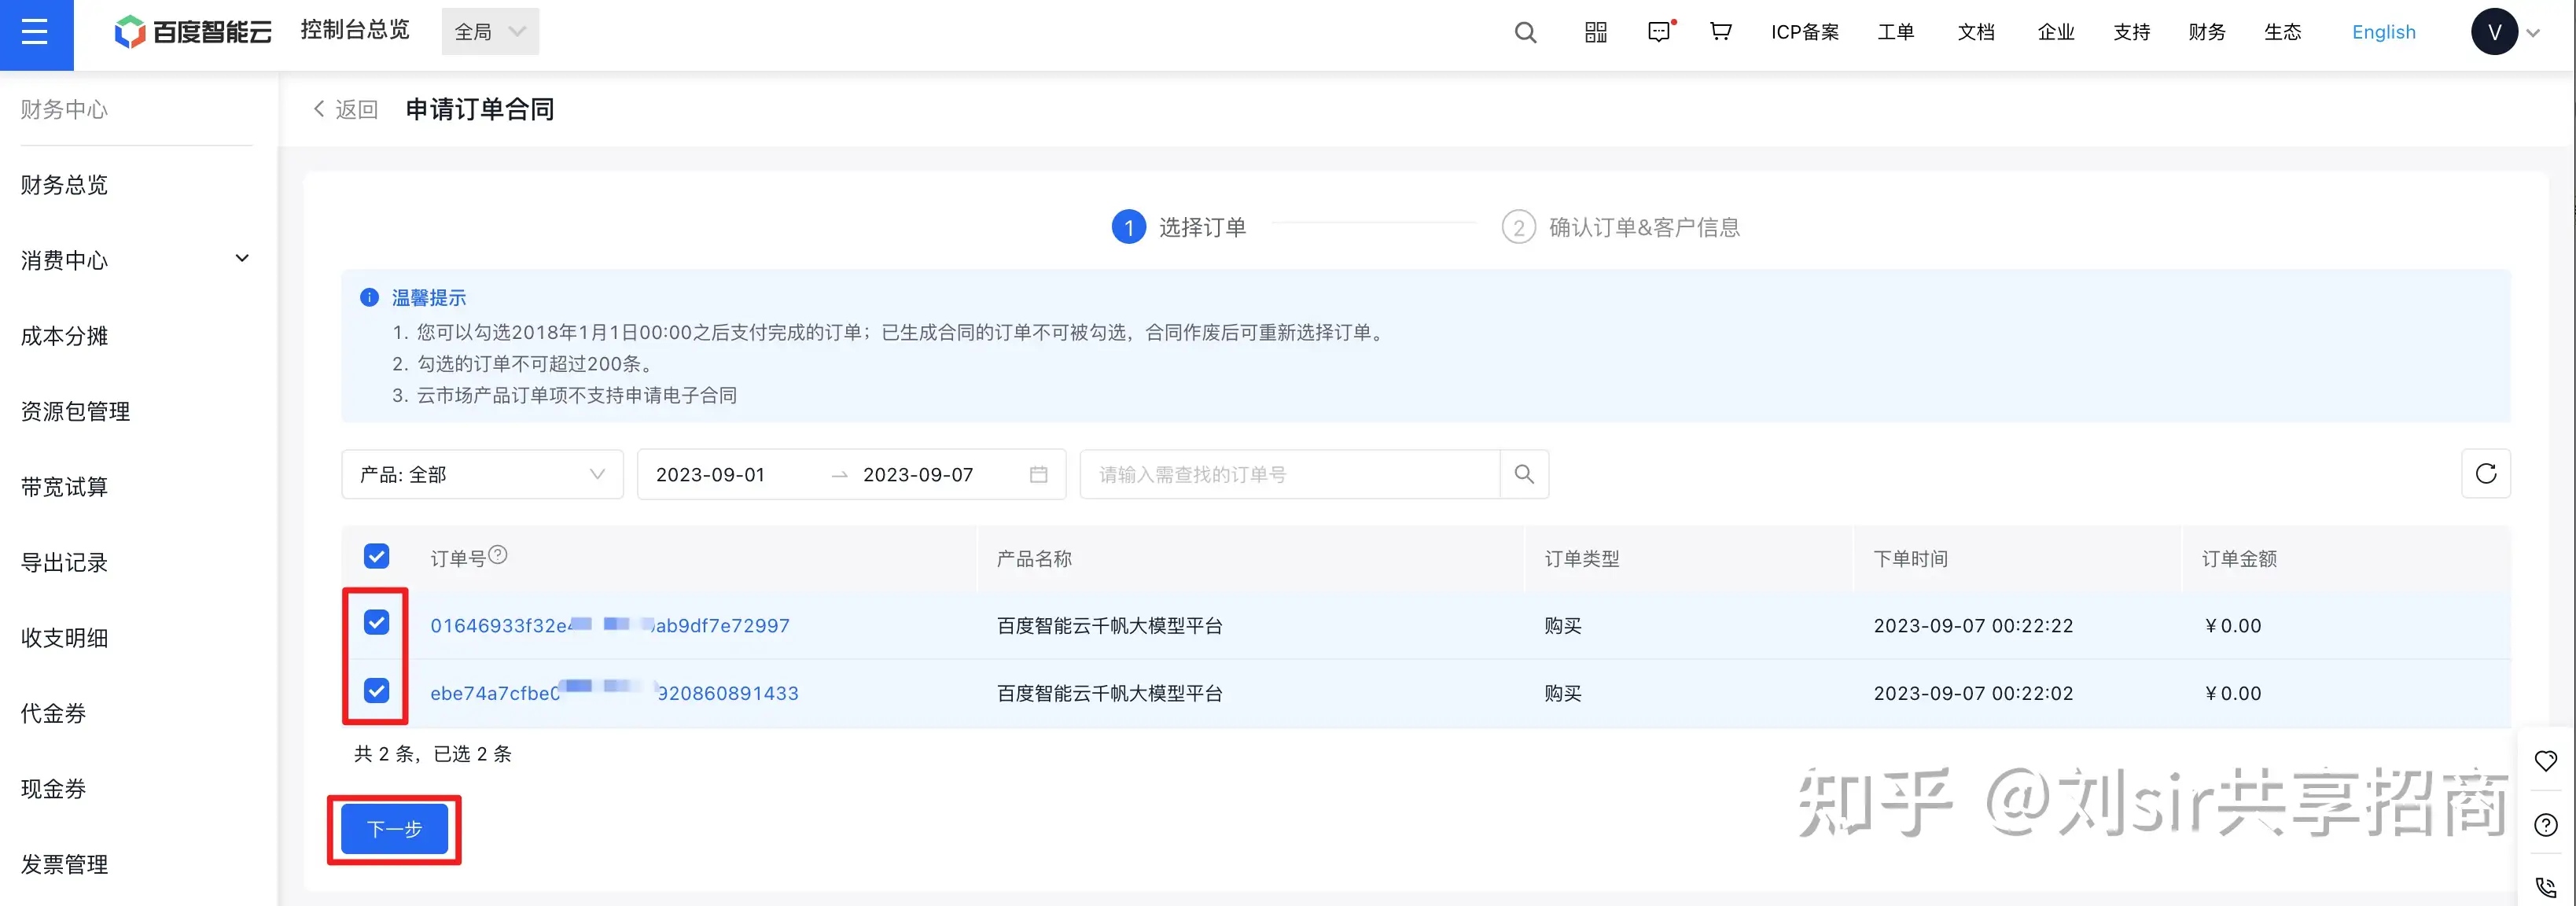This screenshot has width=2576, height=906.
Task: Open 财务总览 in sidebar
Action: (64, 185)
